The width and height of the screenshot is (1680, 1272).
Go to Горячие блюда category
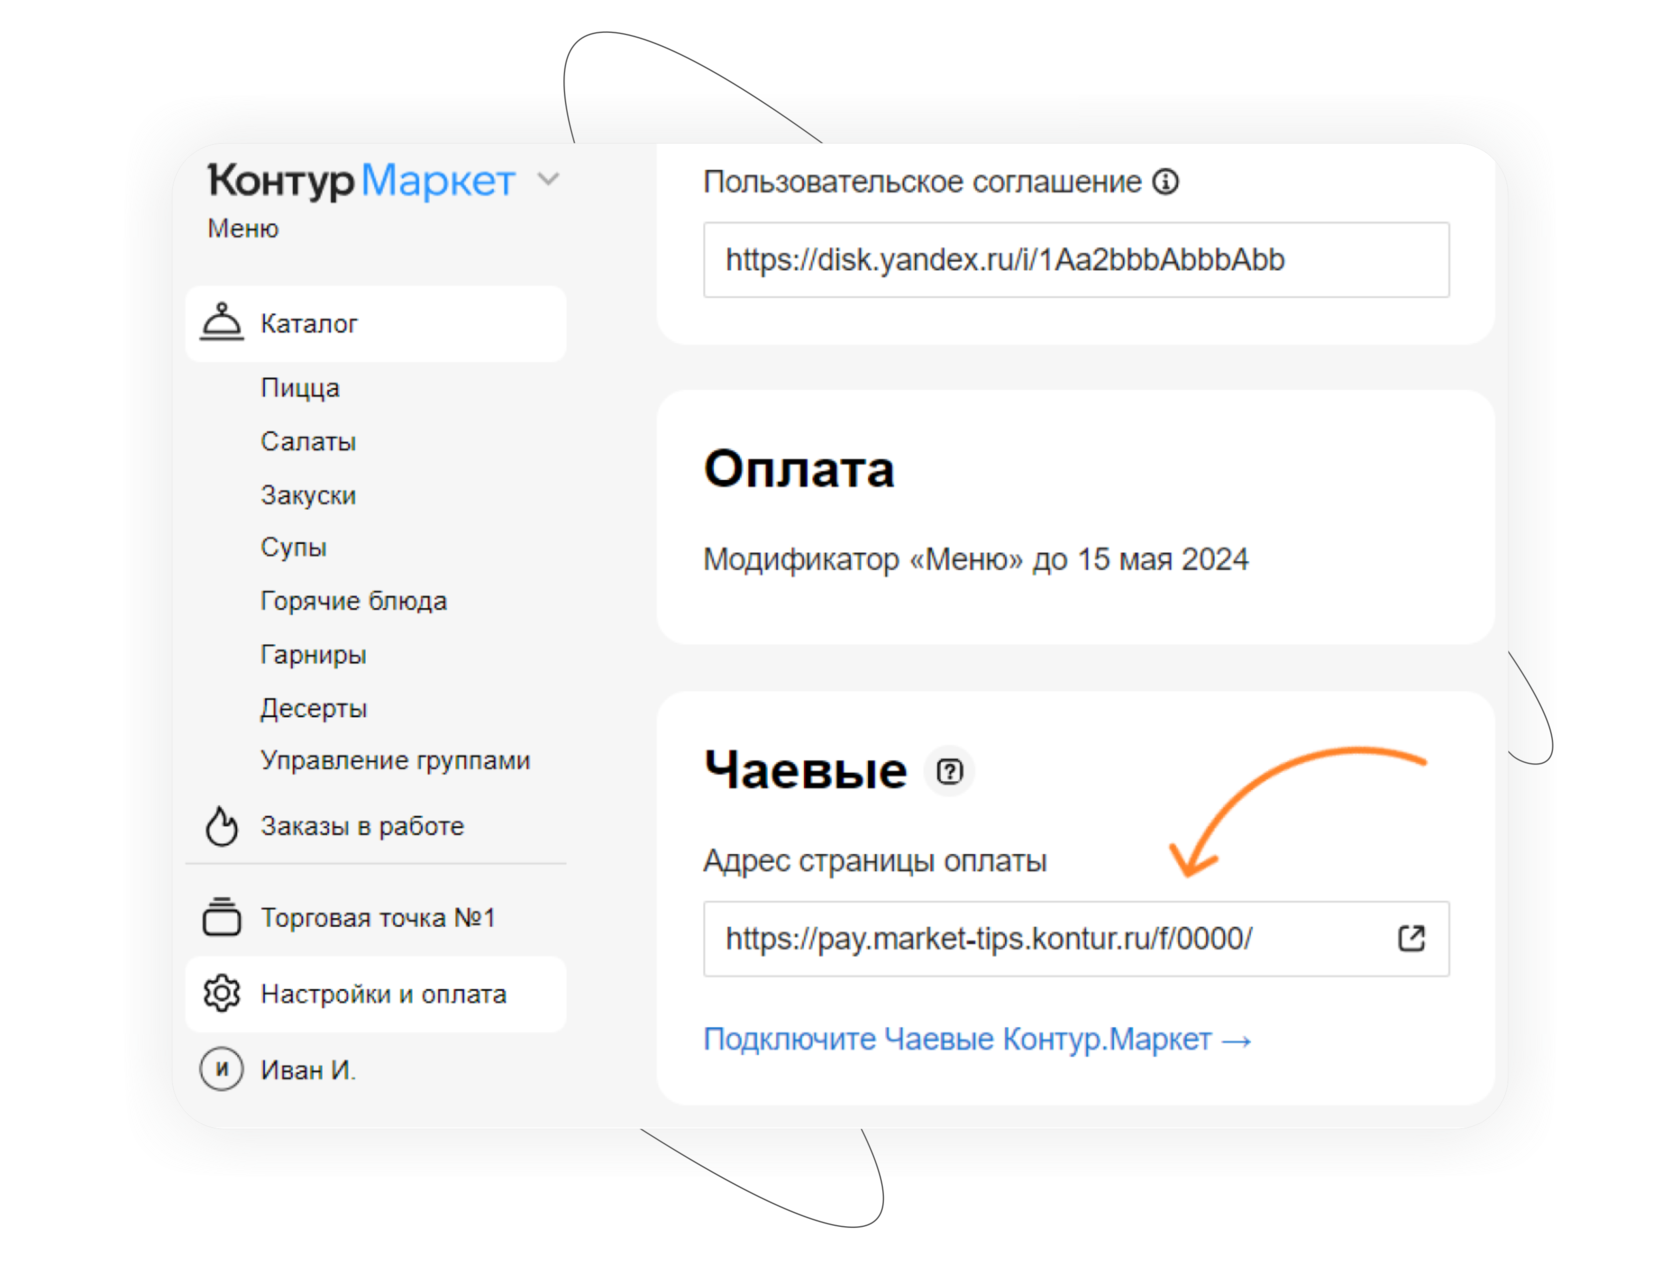[353, 601]
